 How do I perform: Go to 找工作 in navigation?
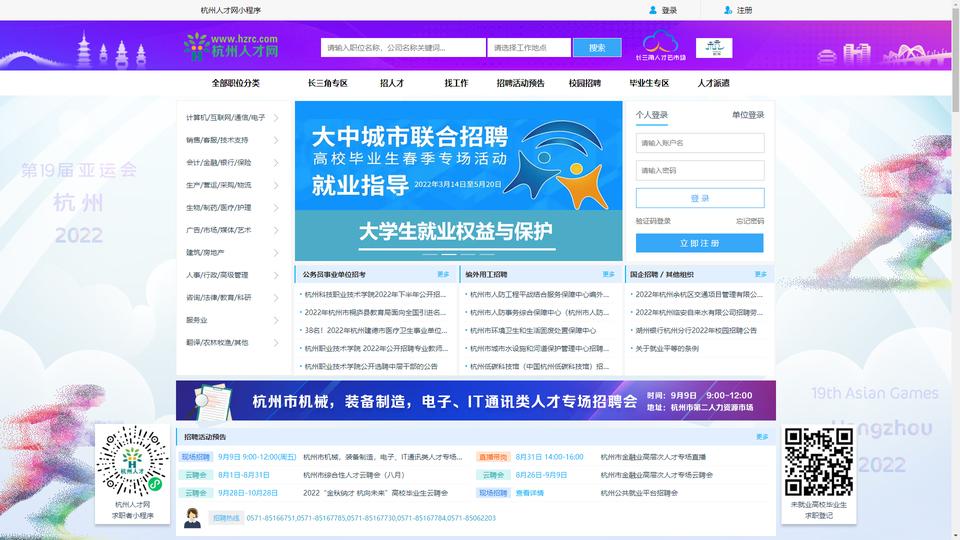[x=456, y=83]
